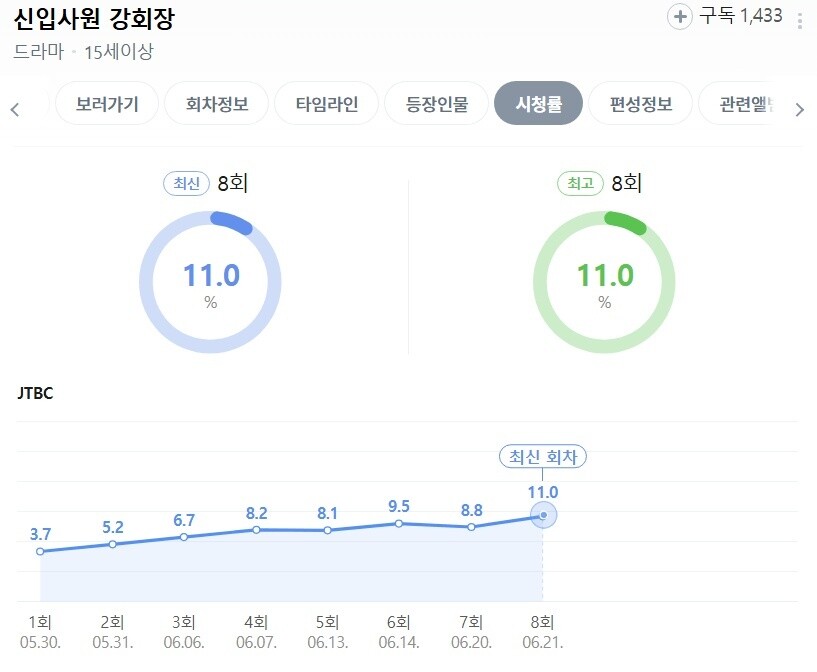Image resolution: width=817 pixels, height=672 pixels.
Task: Select the 타임라인 tab
Action: tap(327, 103)
